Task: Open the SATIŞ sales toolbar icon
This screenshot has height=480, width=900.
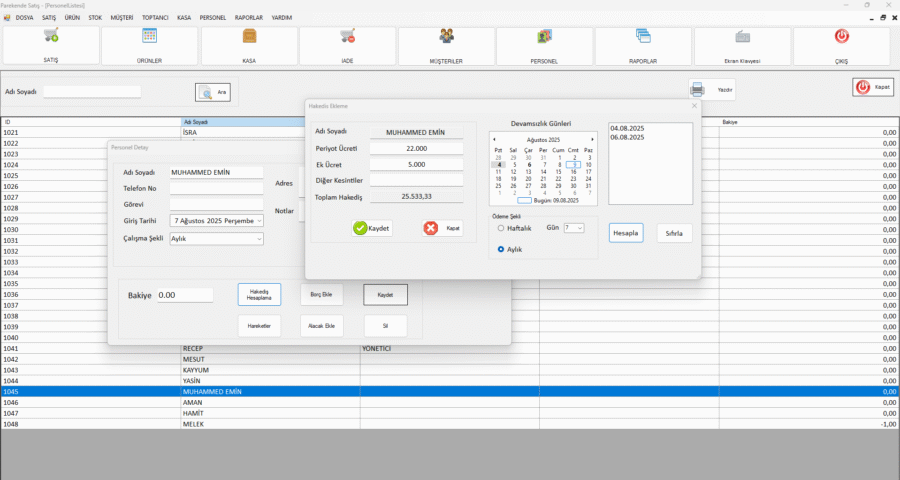Action: (51, 37)
